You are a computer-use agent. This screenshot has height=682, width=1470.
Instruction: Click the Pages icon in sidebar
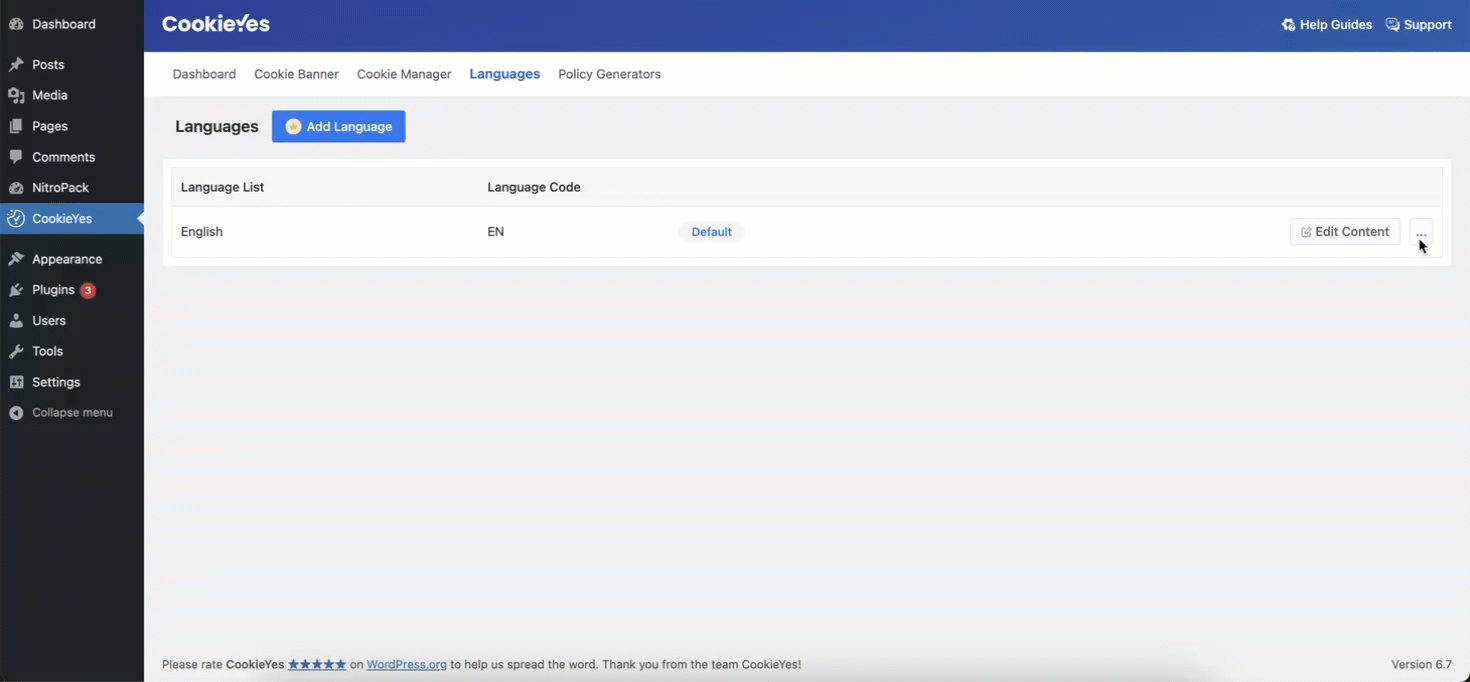pyautogui.click(x=16, y=127)
